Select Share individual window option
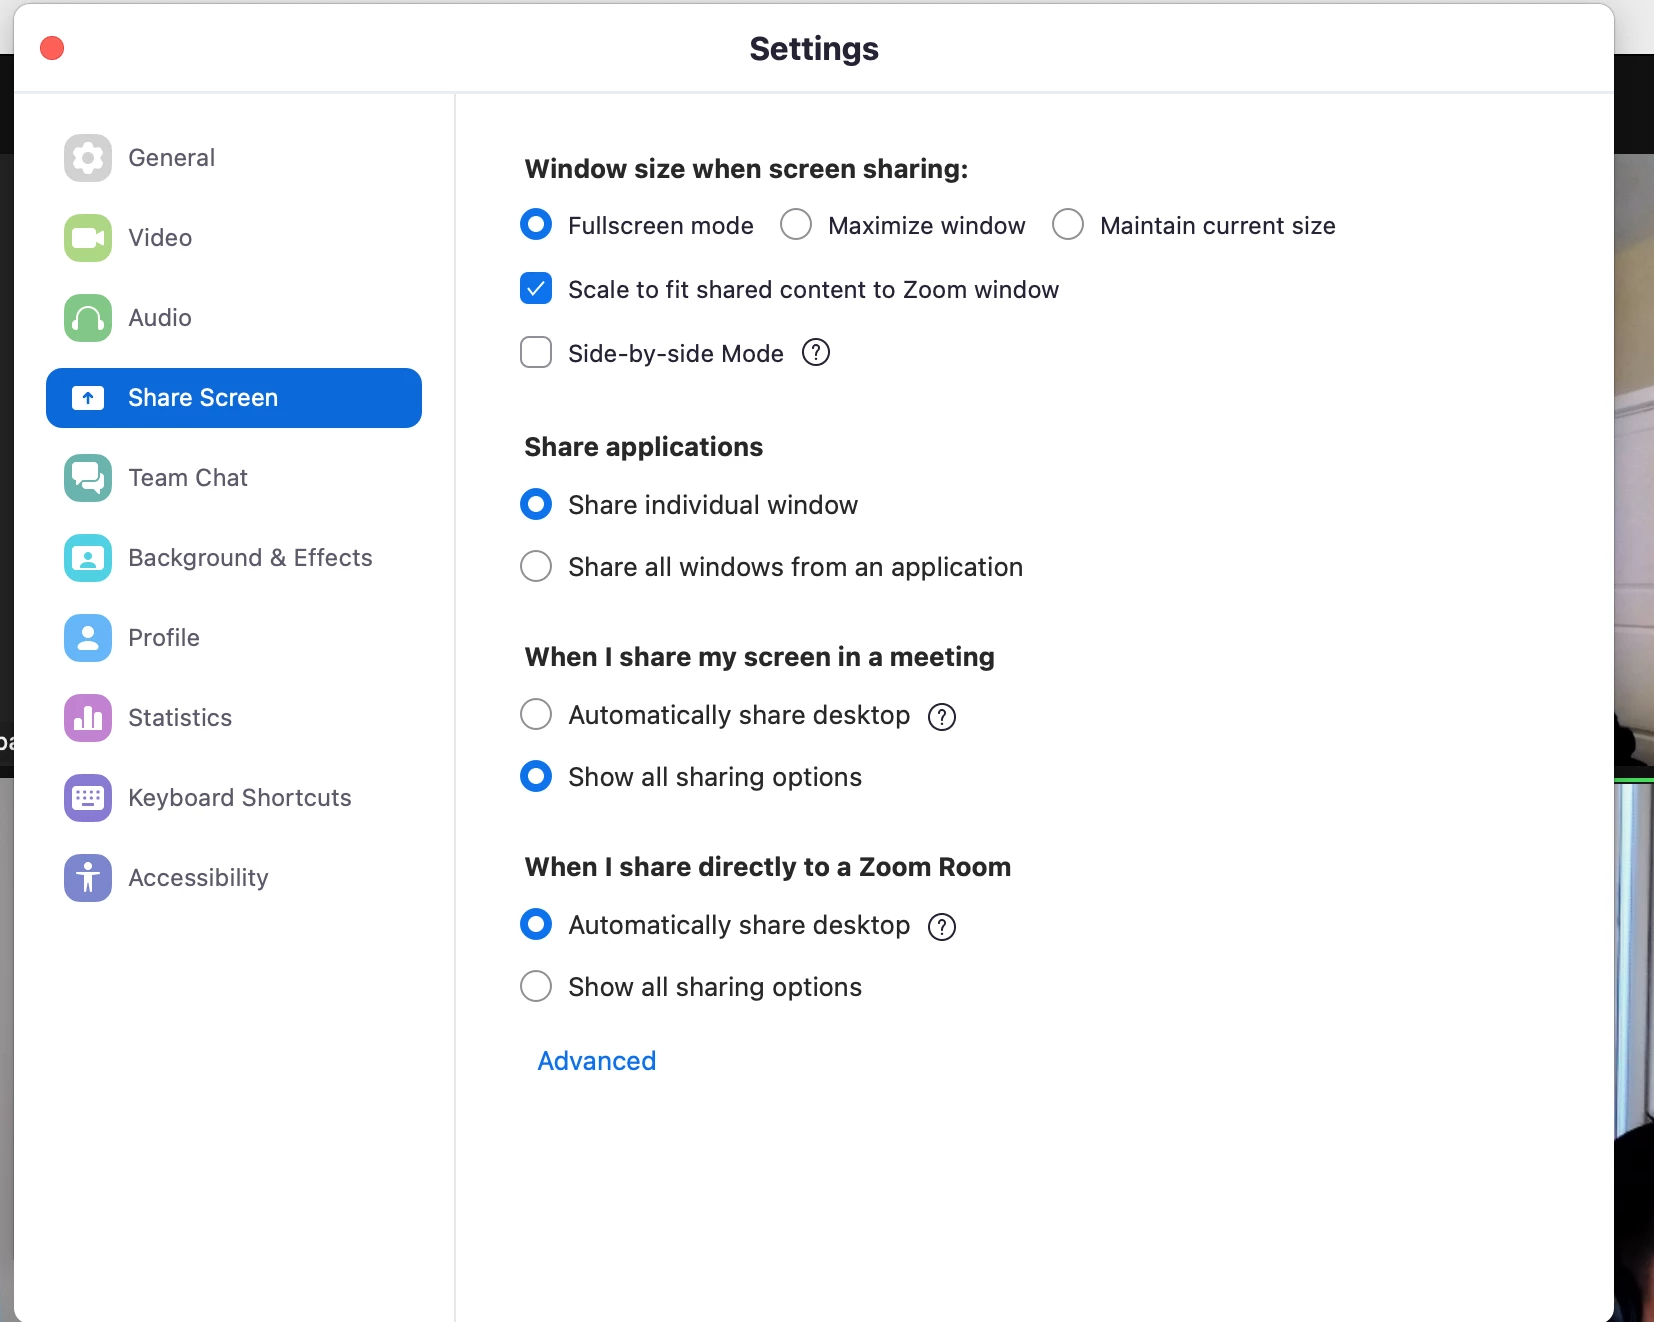1654x1322 pixels. click(x=536, y=504)
